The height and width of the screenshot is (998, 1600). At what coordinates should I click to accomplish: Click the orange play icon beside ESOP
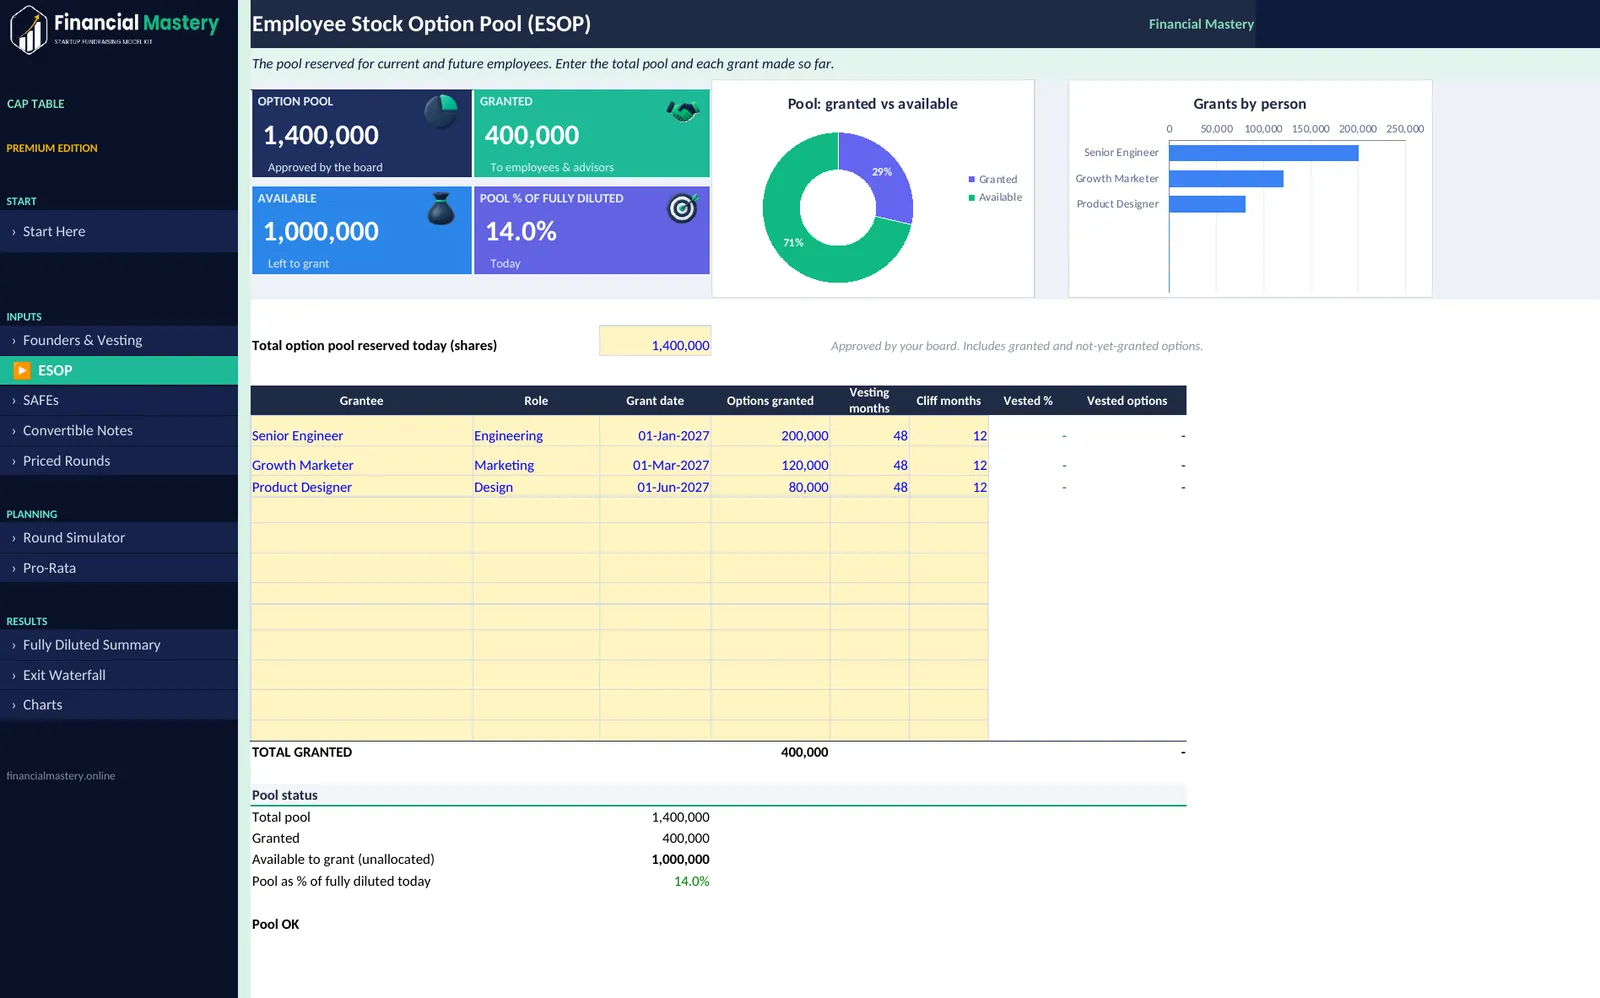point(22,370)
